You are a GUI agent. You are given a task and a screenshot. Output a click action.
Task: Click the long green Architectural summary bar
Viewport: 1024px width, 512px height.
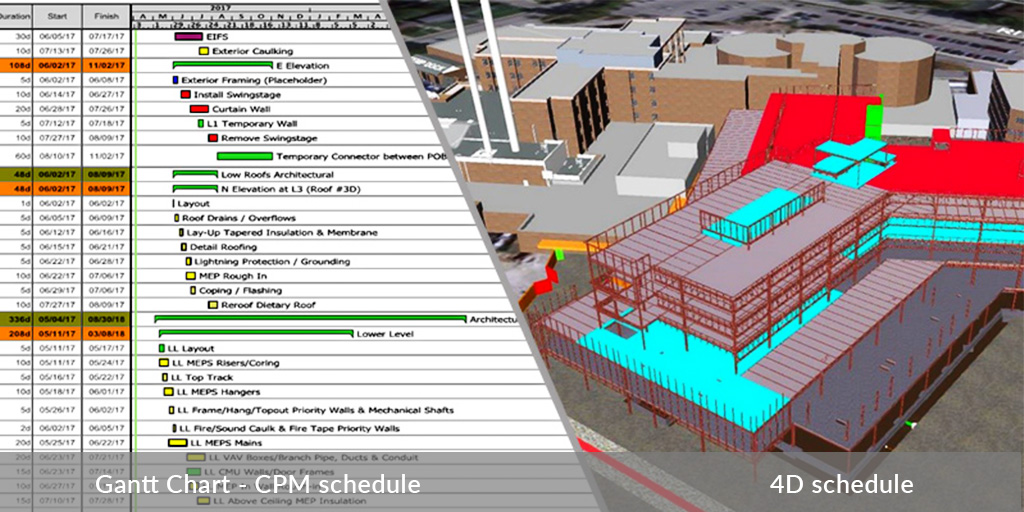pos(310,318)
